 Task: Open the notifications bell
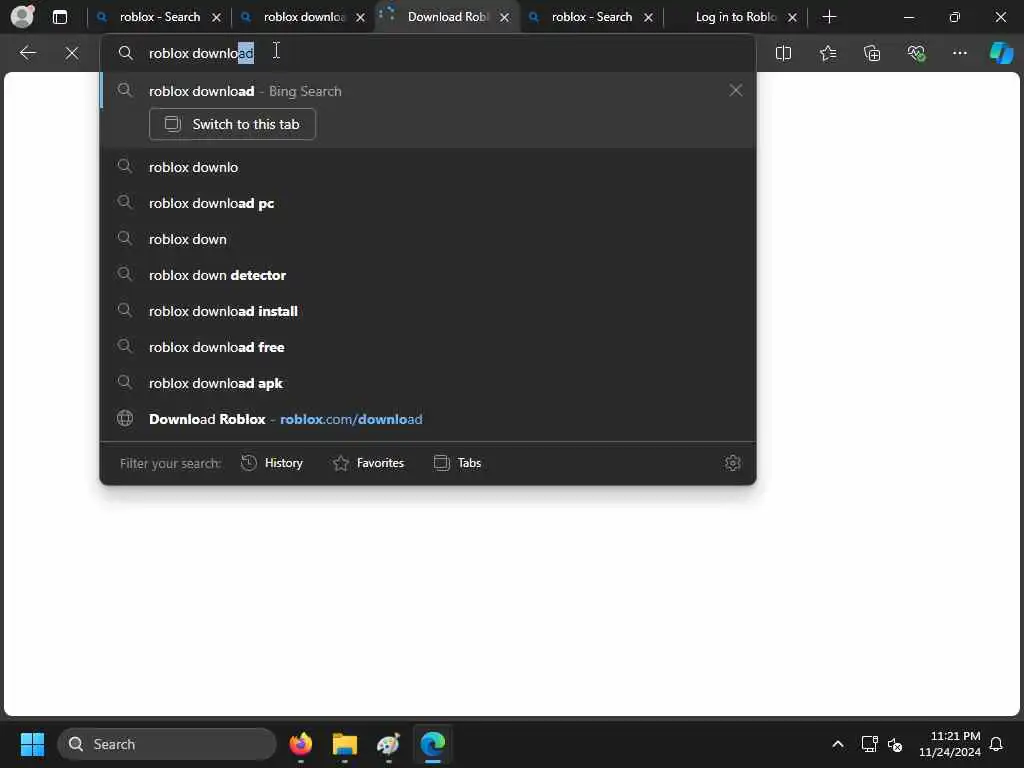point(997,744)
